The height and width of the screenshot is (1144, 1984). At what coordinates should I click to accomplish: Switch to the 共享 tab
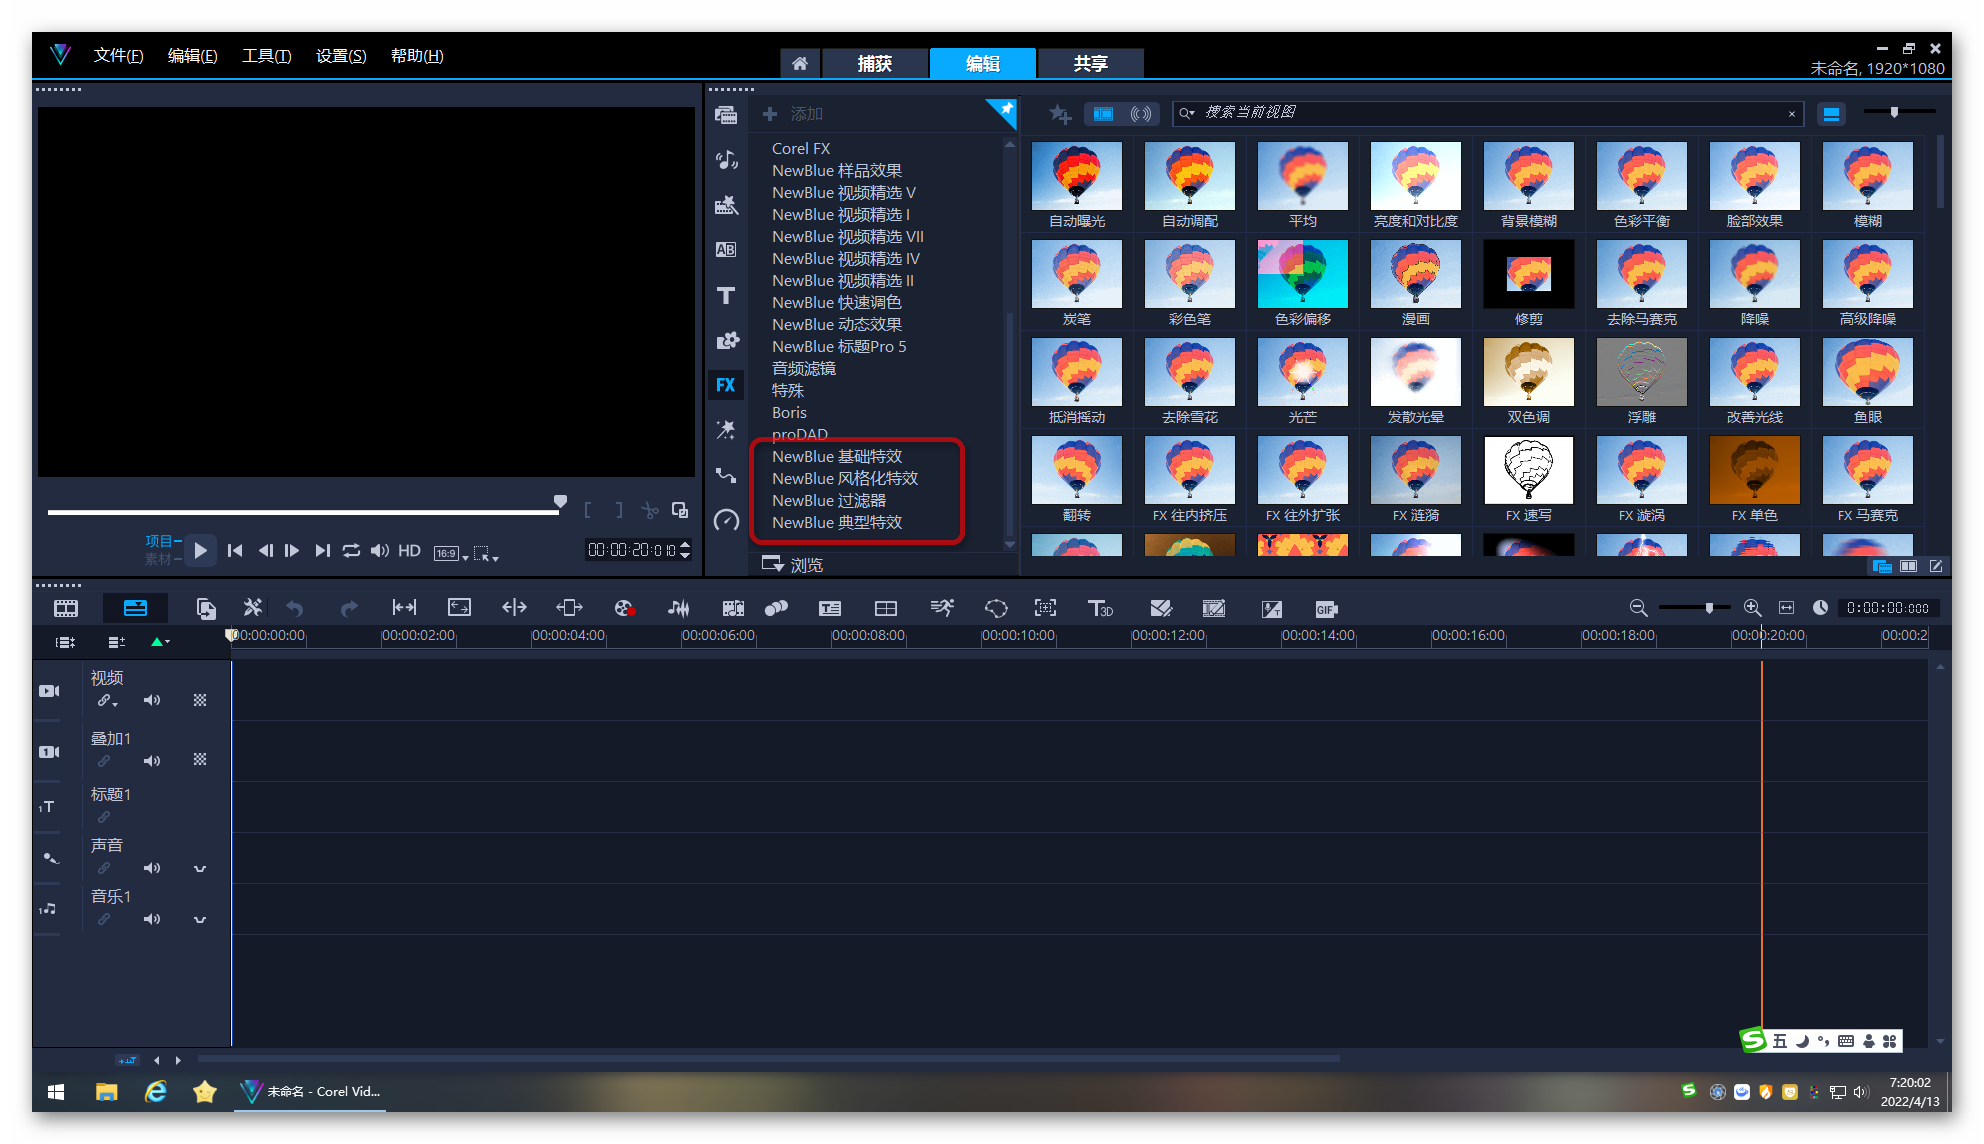[1091, 63]
